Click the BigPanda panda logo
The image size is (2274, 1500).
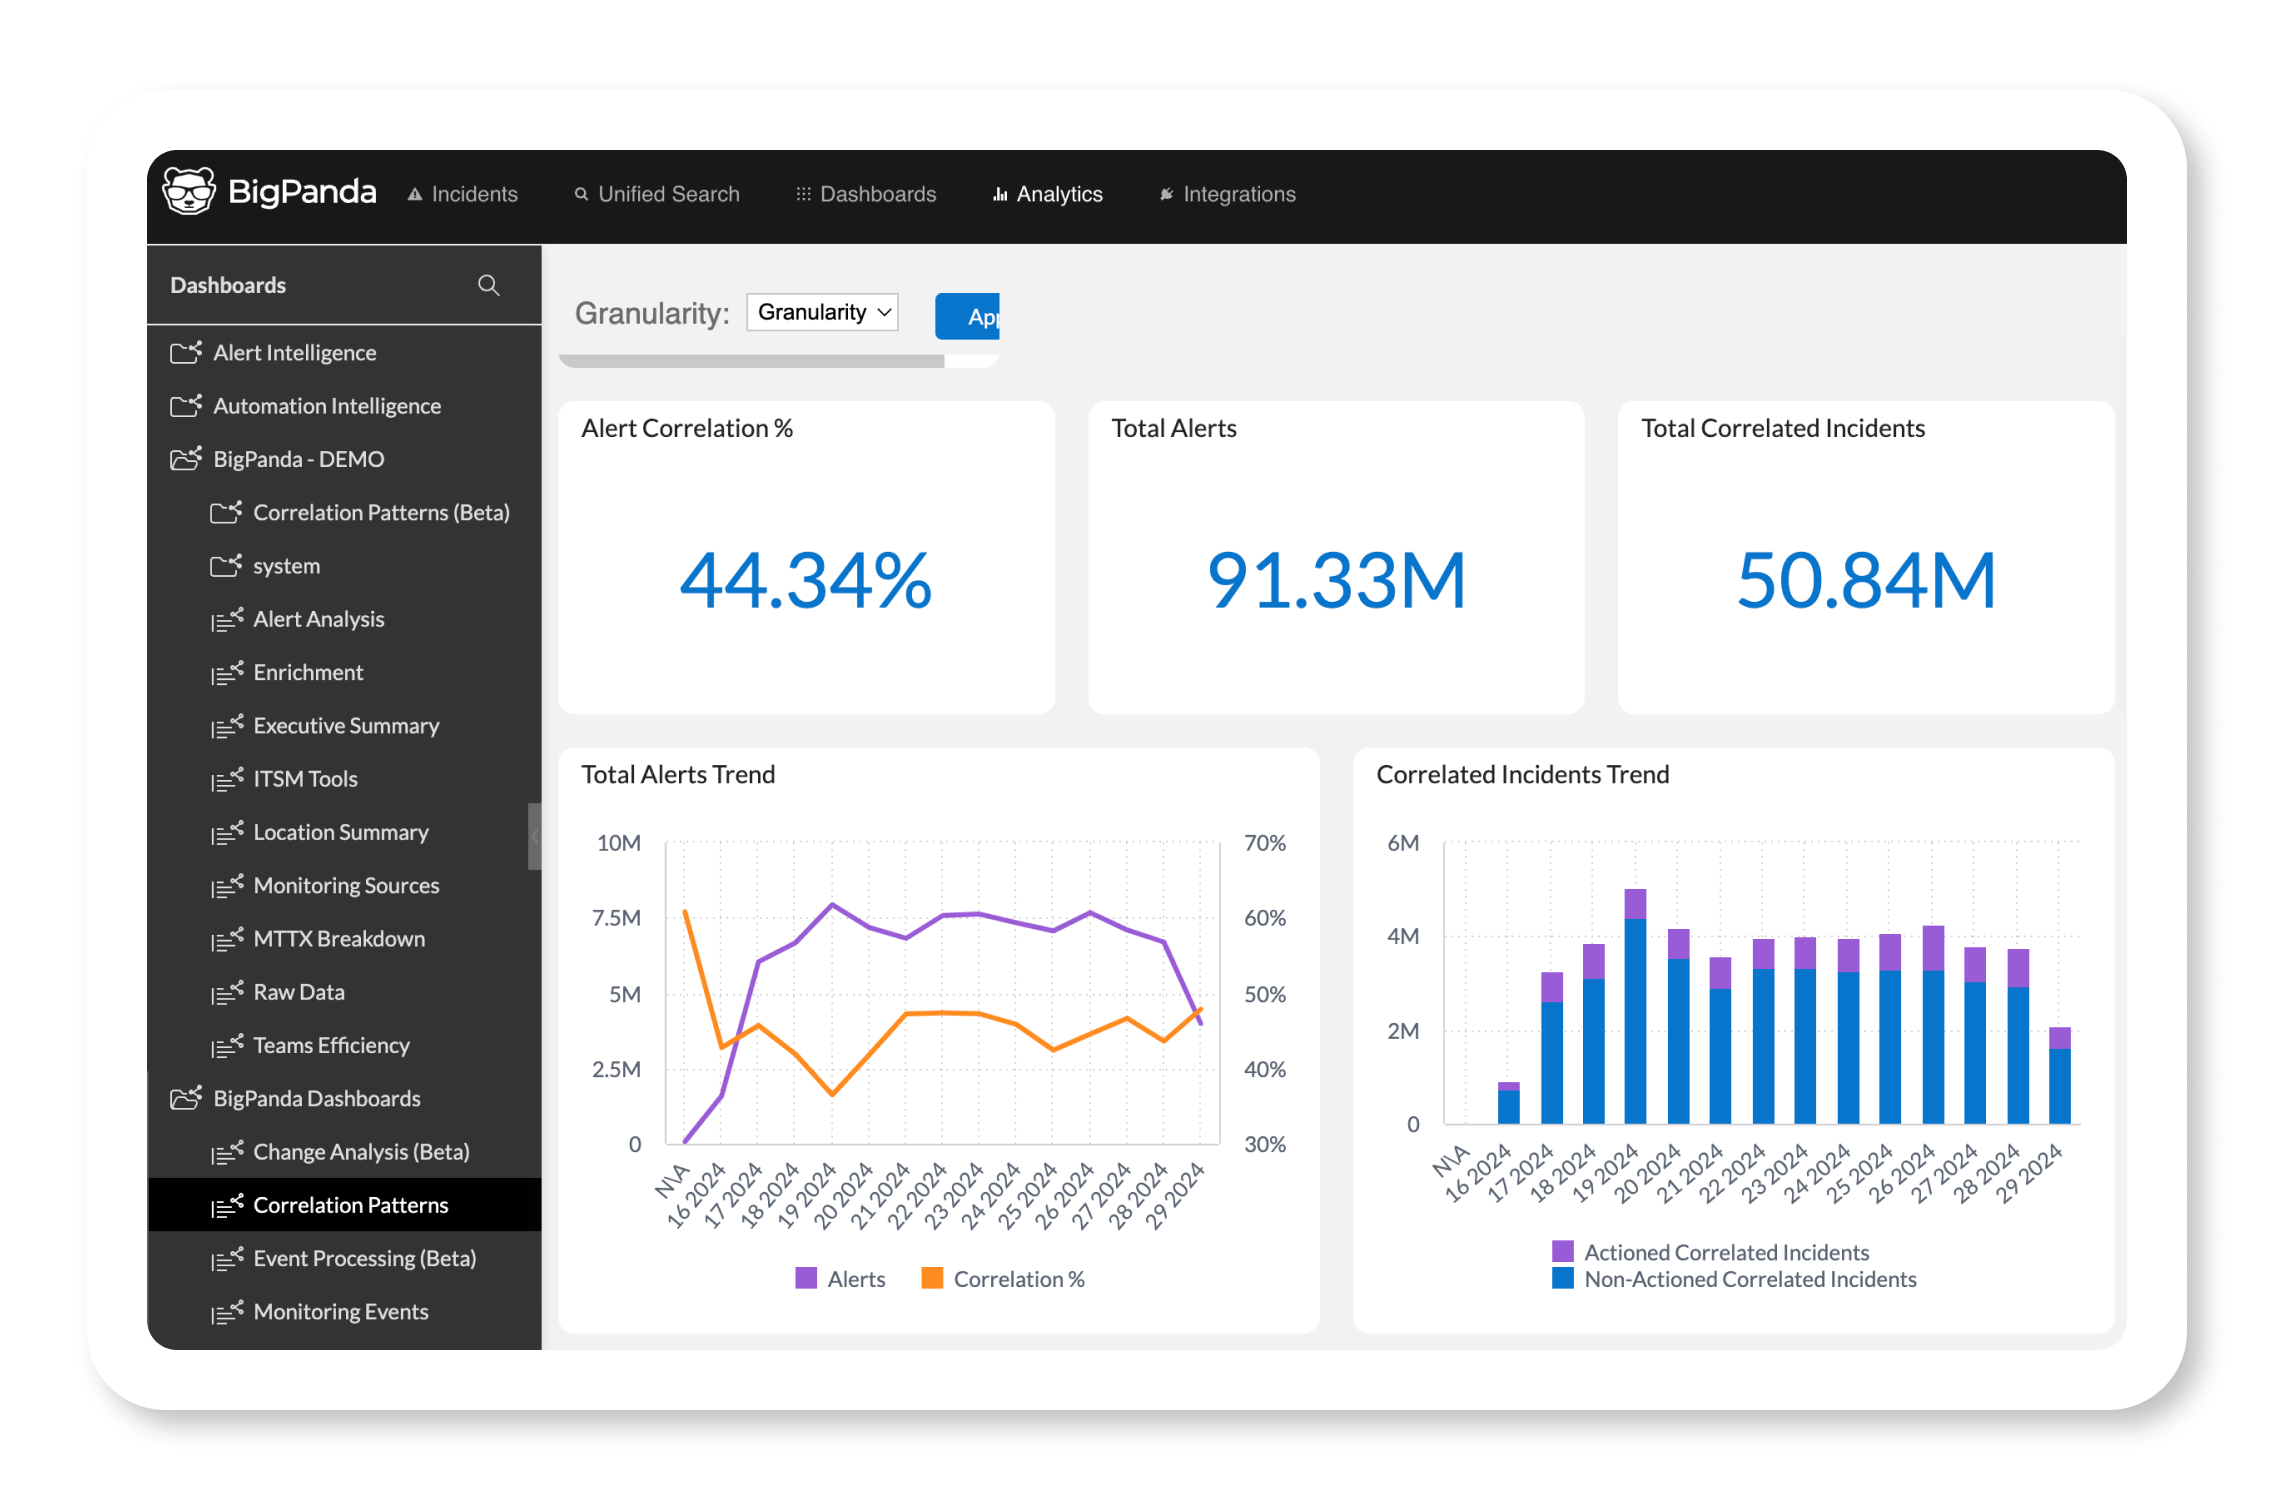tap(189, 192)
